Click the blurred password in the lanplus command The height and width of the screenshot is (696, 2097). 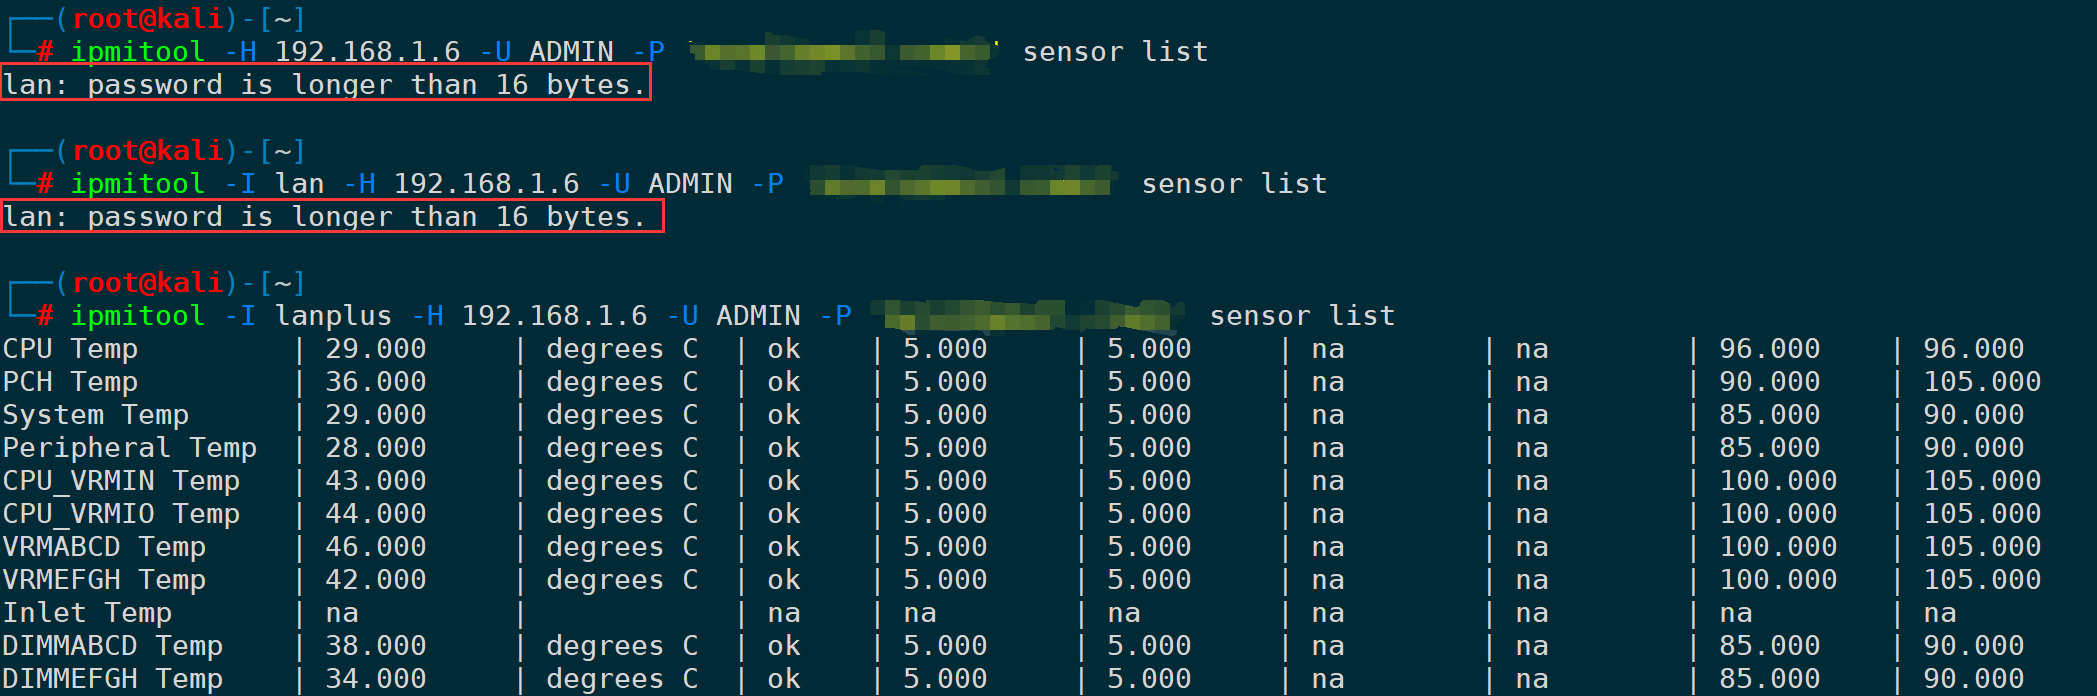pos(1028,316)
